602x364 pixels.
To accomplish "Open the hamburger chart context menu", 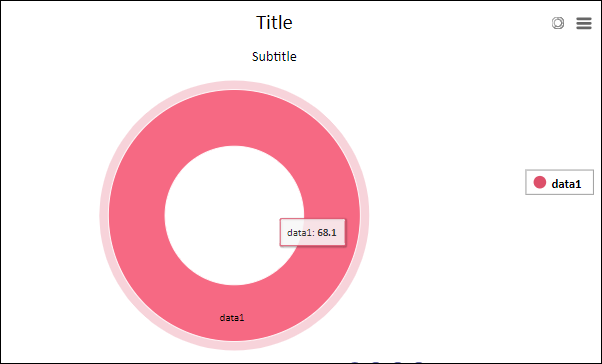I will [x=584, y=23].
